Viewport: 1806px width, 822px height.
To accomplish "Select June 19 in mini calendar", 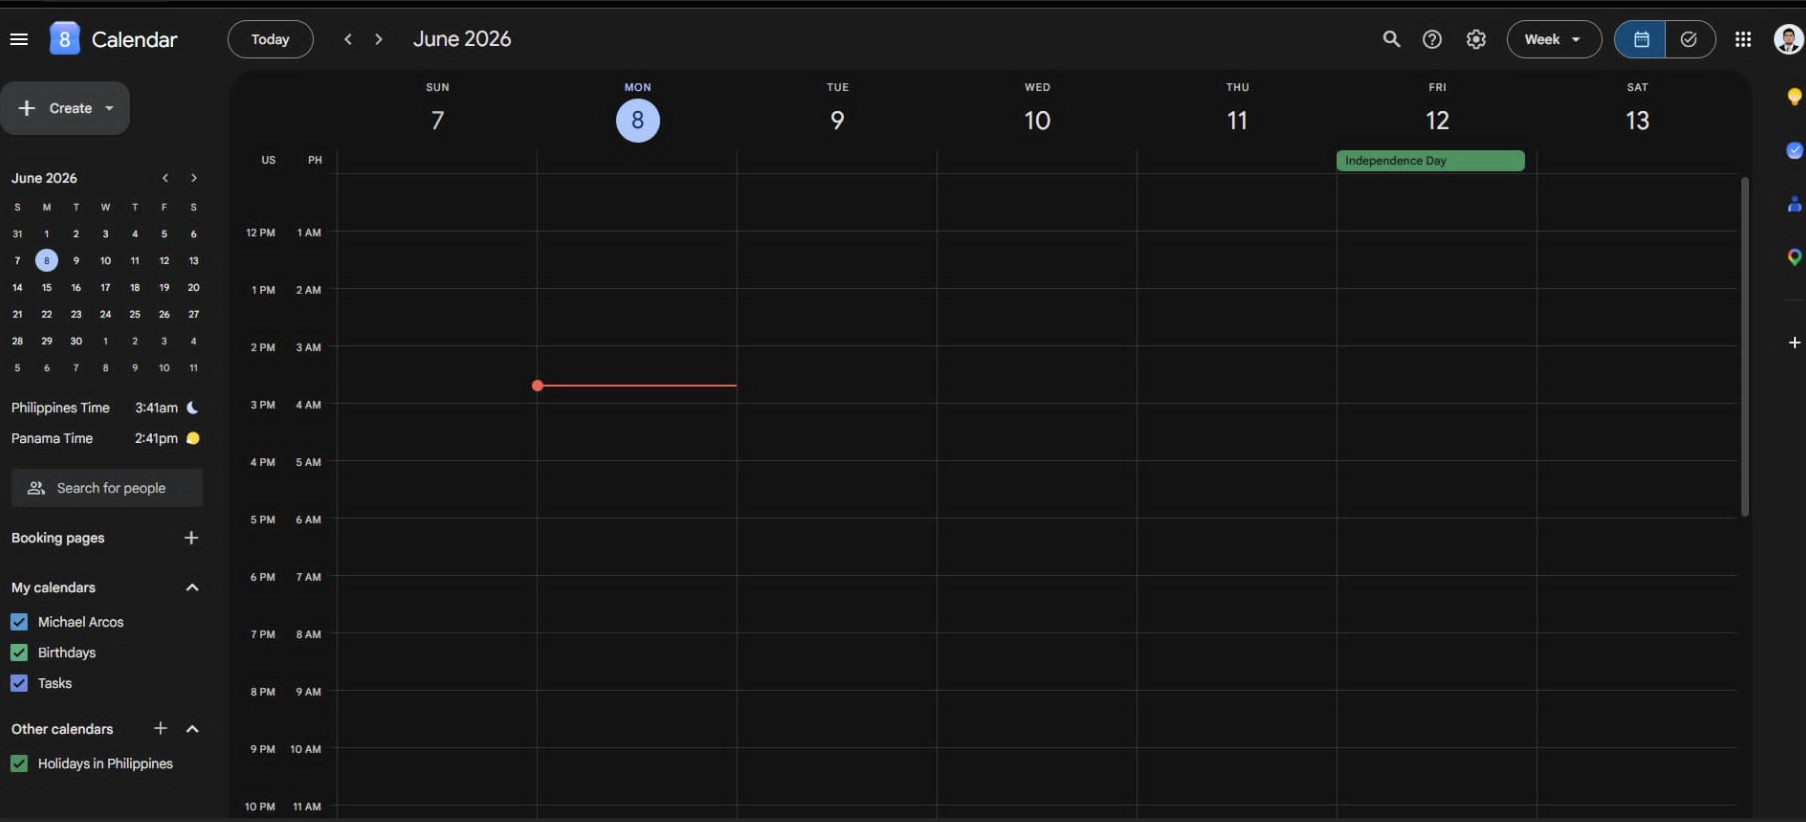I will 164,287.
